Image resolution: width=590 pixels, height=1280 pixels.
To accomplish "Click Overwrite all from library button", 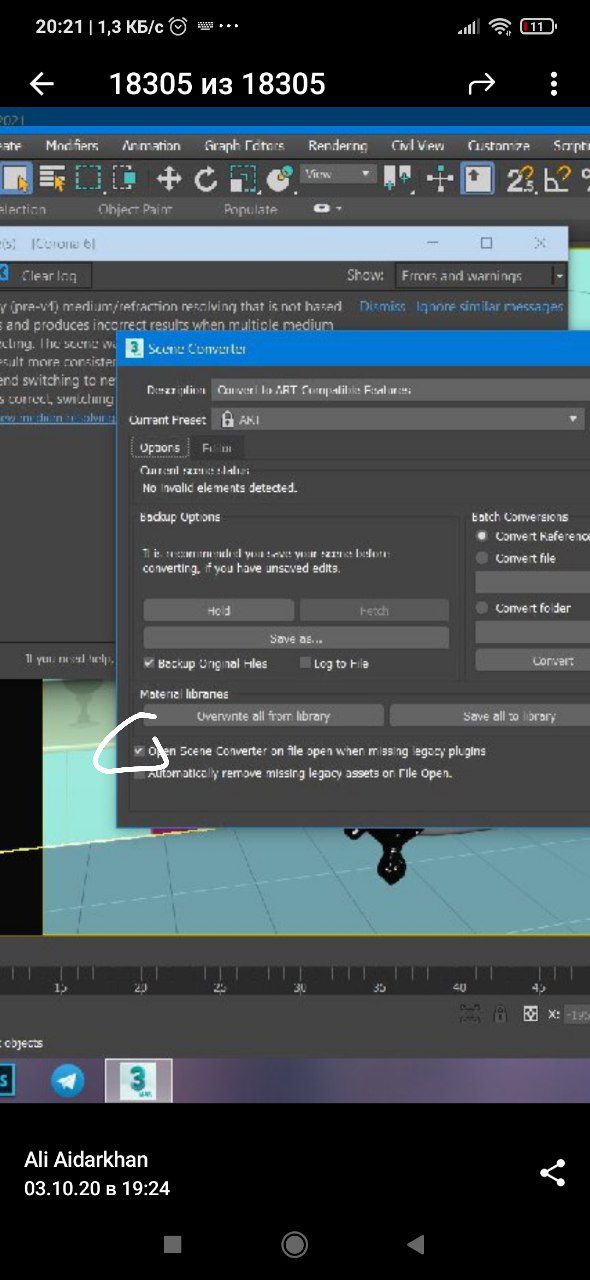I will pos(263,716).
